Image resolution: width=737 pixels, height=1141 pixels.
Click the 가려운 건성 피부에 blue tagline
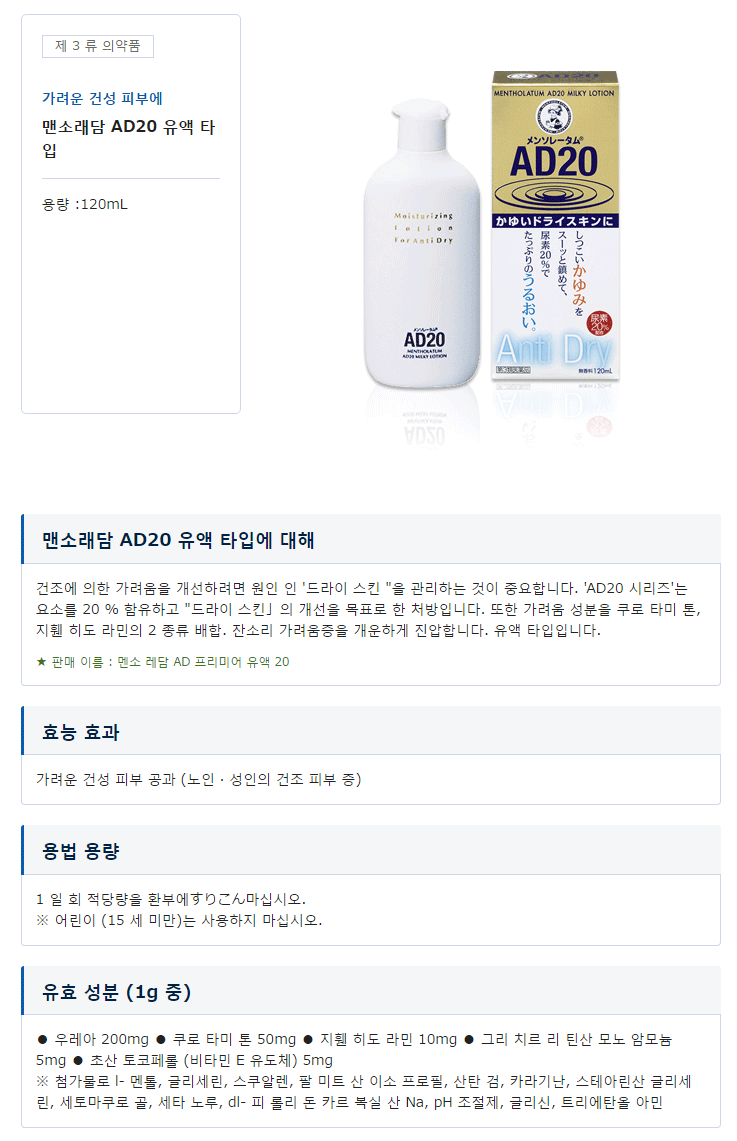tap(102, 98)
